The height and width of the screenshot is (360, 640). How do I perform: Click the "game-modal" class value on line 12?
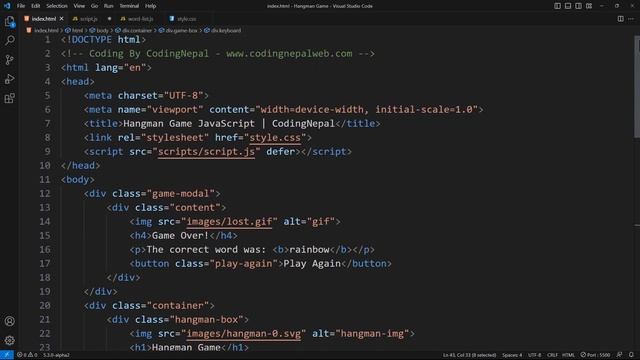coord(180,193)
